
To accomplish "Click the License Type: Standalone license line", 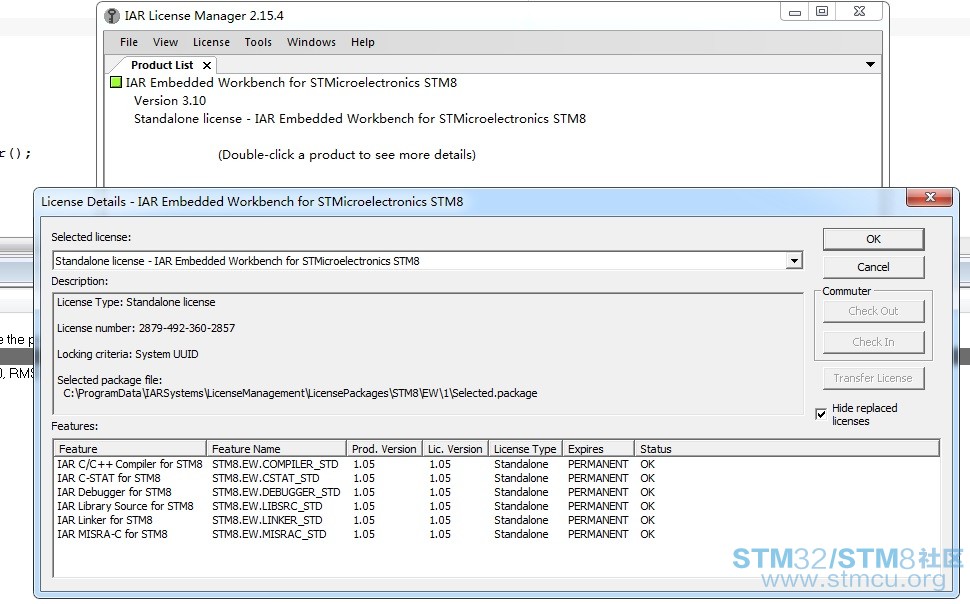I will (x=136, y=302).
